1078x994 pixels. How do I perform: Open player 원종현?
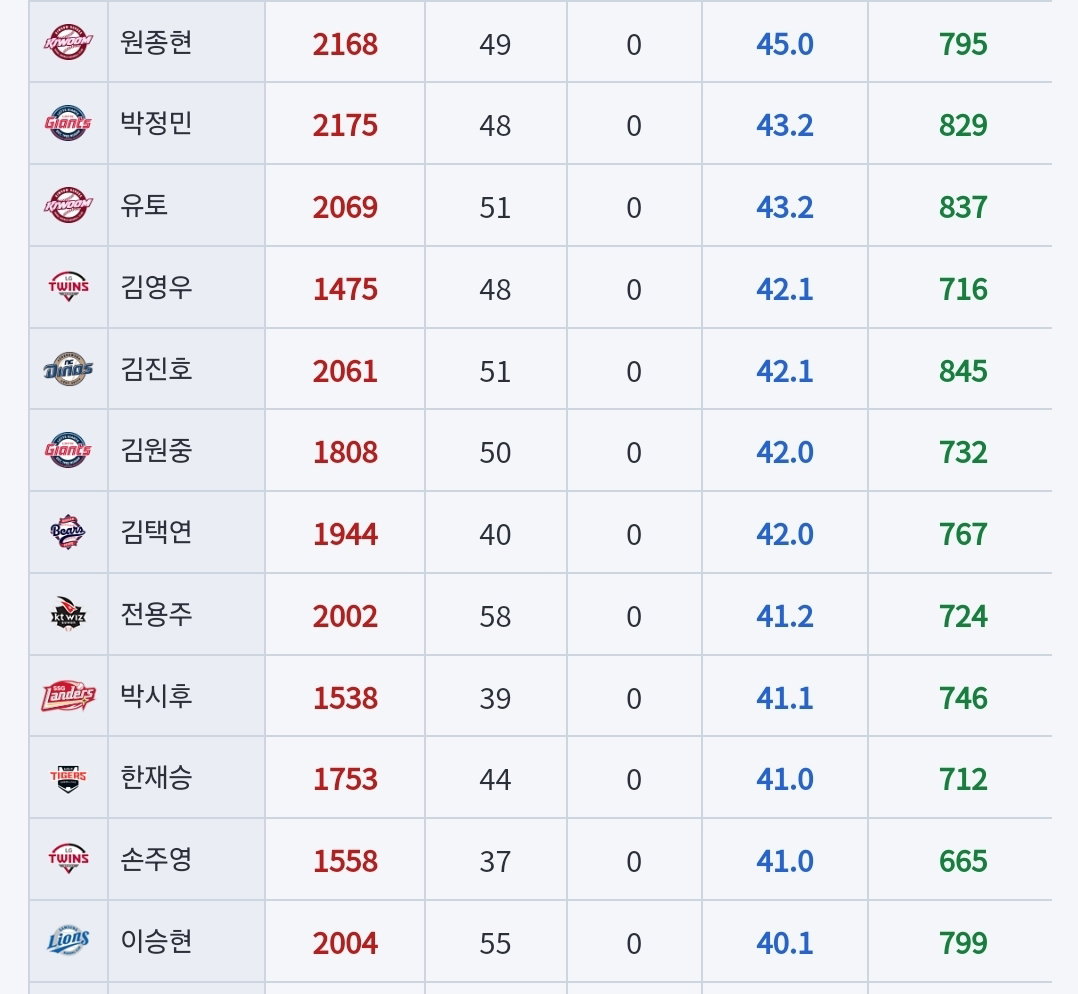tap(156, 43)
